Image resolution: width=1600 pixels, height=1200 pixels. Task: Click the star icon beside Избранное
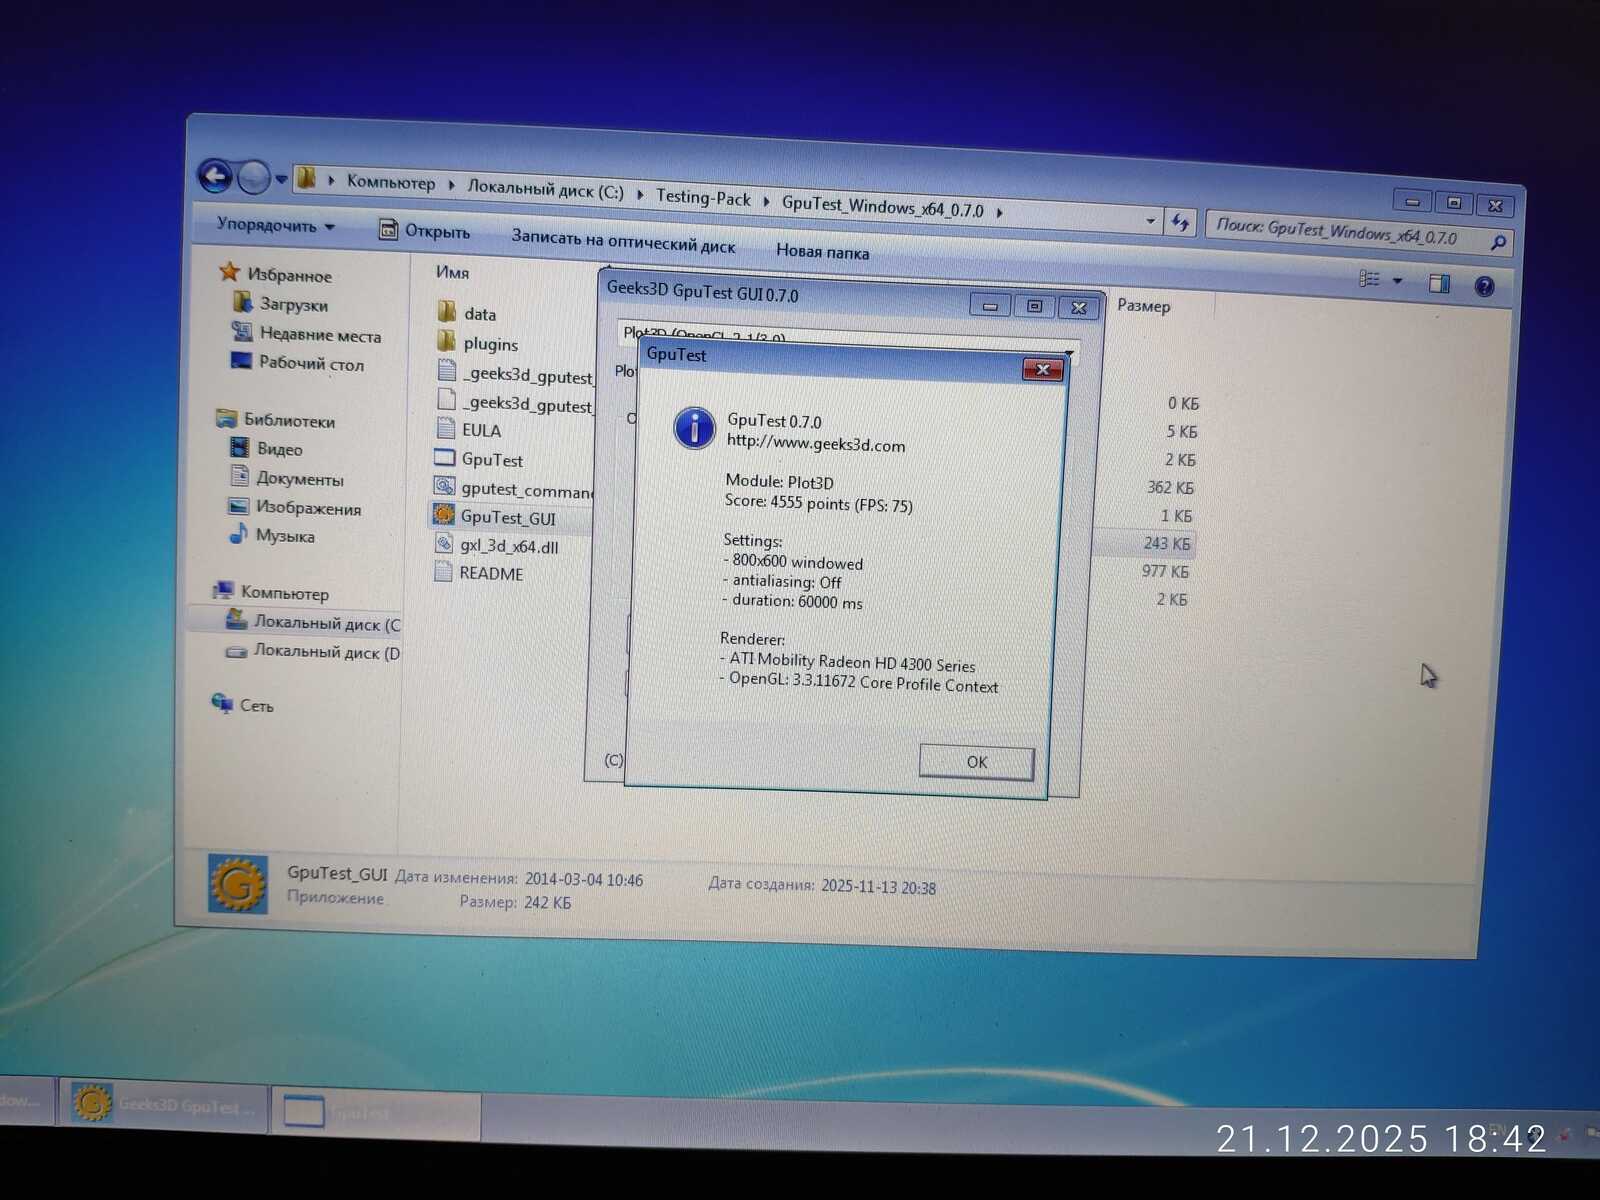[x=229, y=272]
